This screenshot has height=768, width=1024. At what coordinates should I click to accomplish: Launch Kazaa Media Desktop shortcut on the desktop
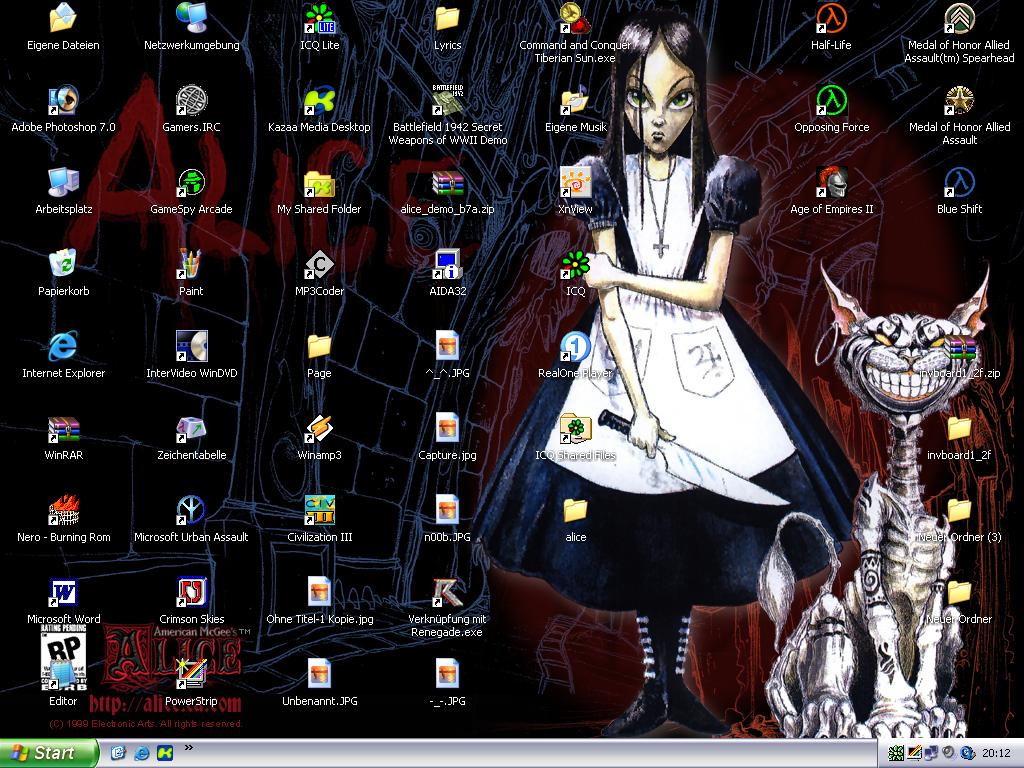[x=319, y=101]
